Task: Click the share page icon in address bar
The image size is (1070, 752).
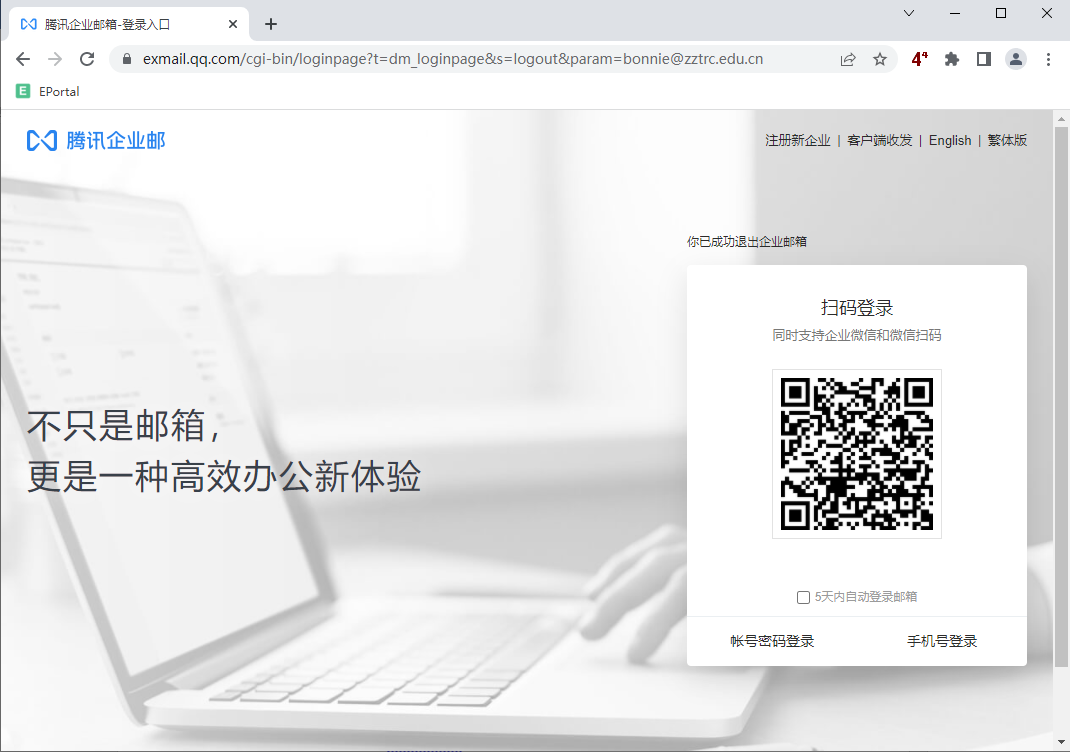Action: [x=848, y=59]
